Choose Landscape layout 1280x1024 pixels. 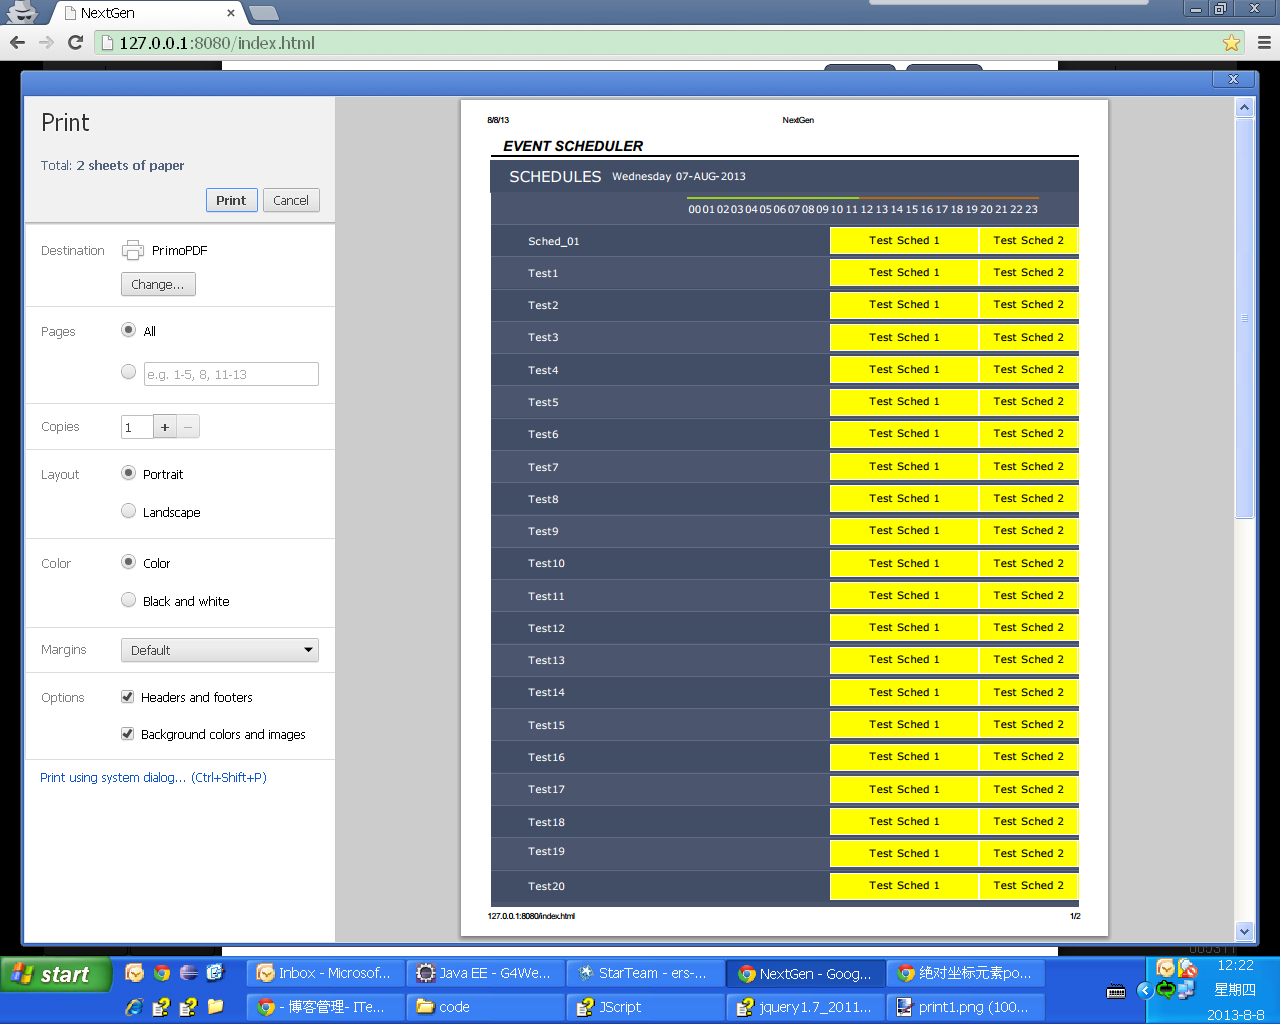coord(128,511)
